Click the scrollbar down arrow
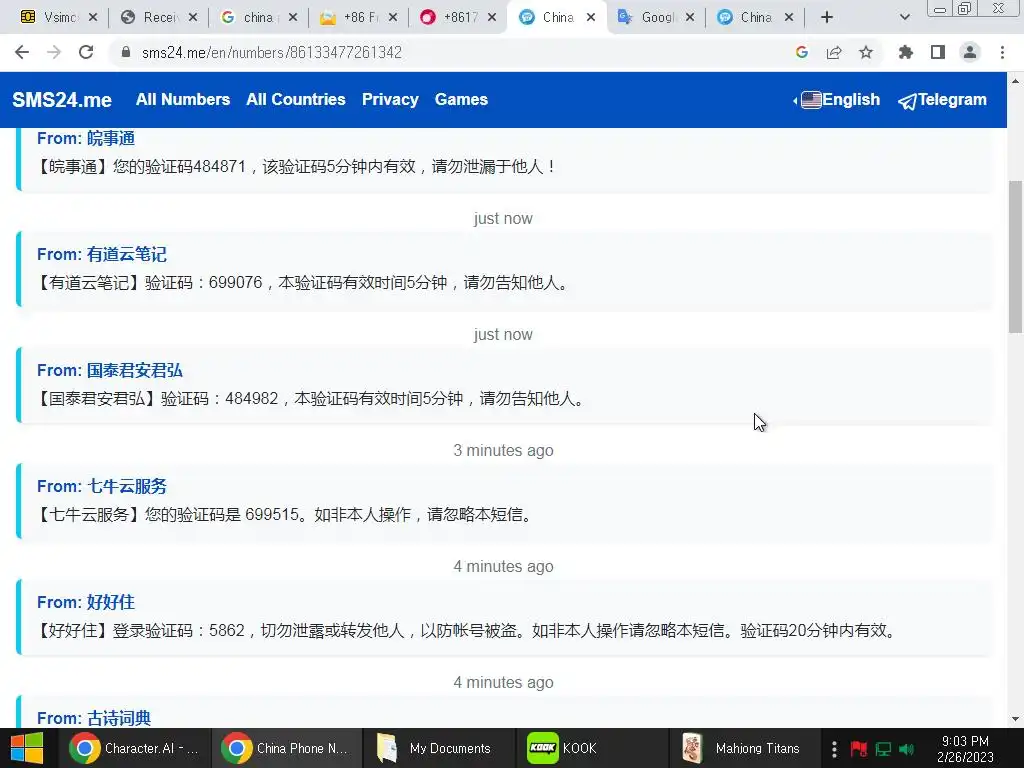Image resolution: width=1024 pixels, height=768 pixels. pyautogui.click(x=1016, y=720)
